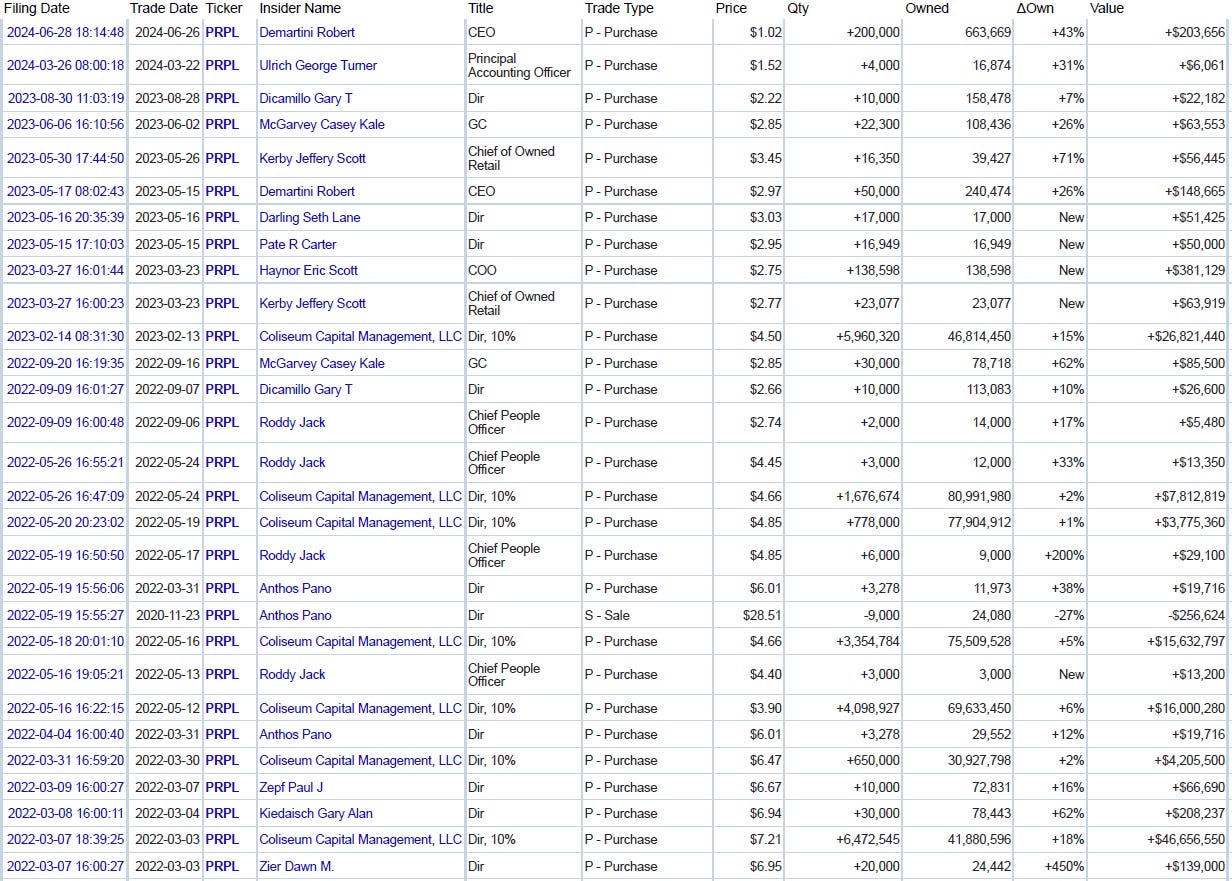Click insider Kiedaisch Gary Alan
This screenshot has height=881, width=1232.
(316, 813)
